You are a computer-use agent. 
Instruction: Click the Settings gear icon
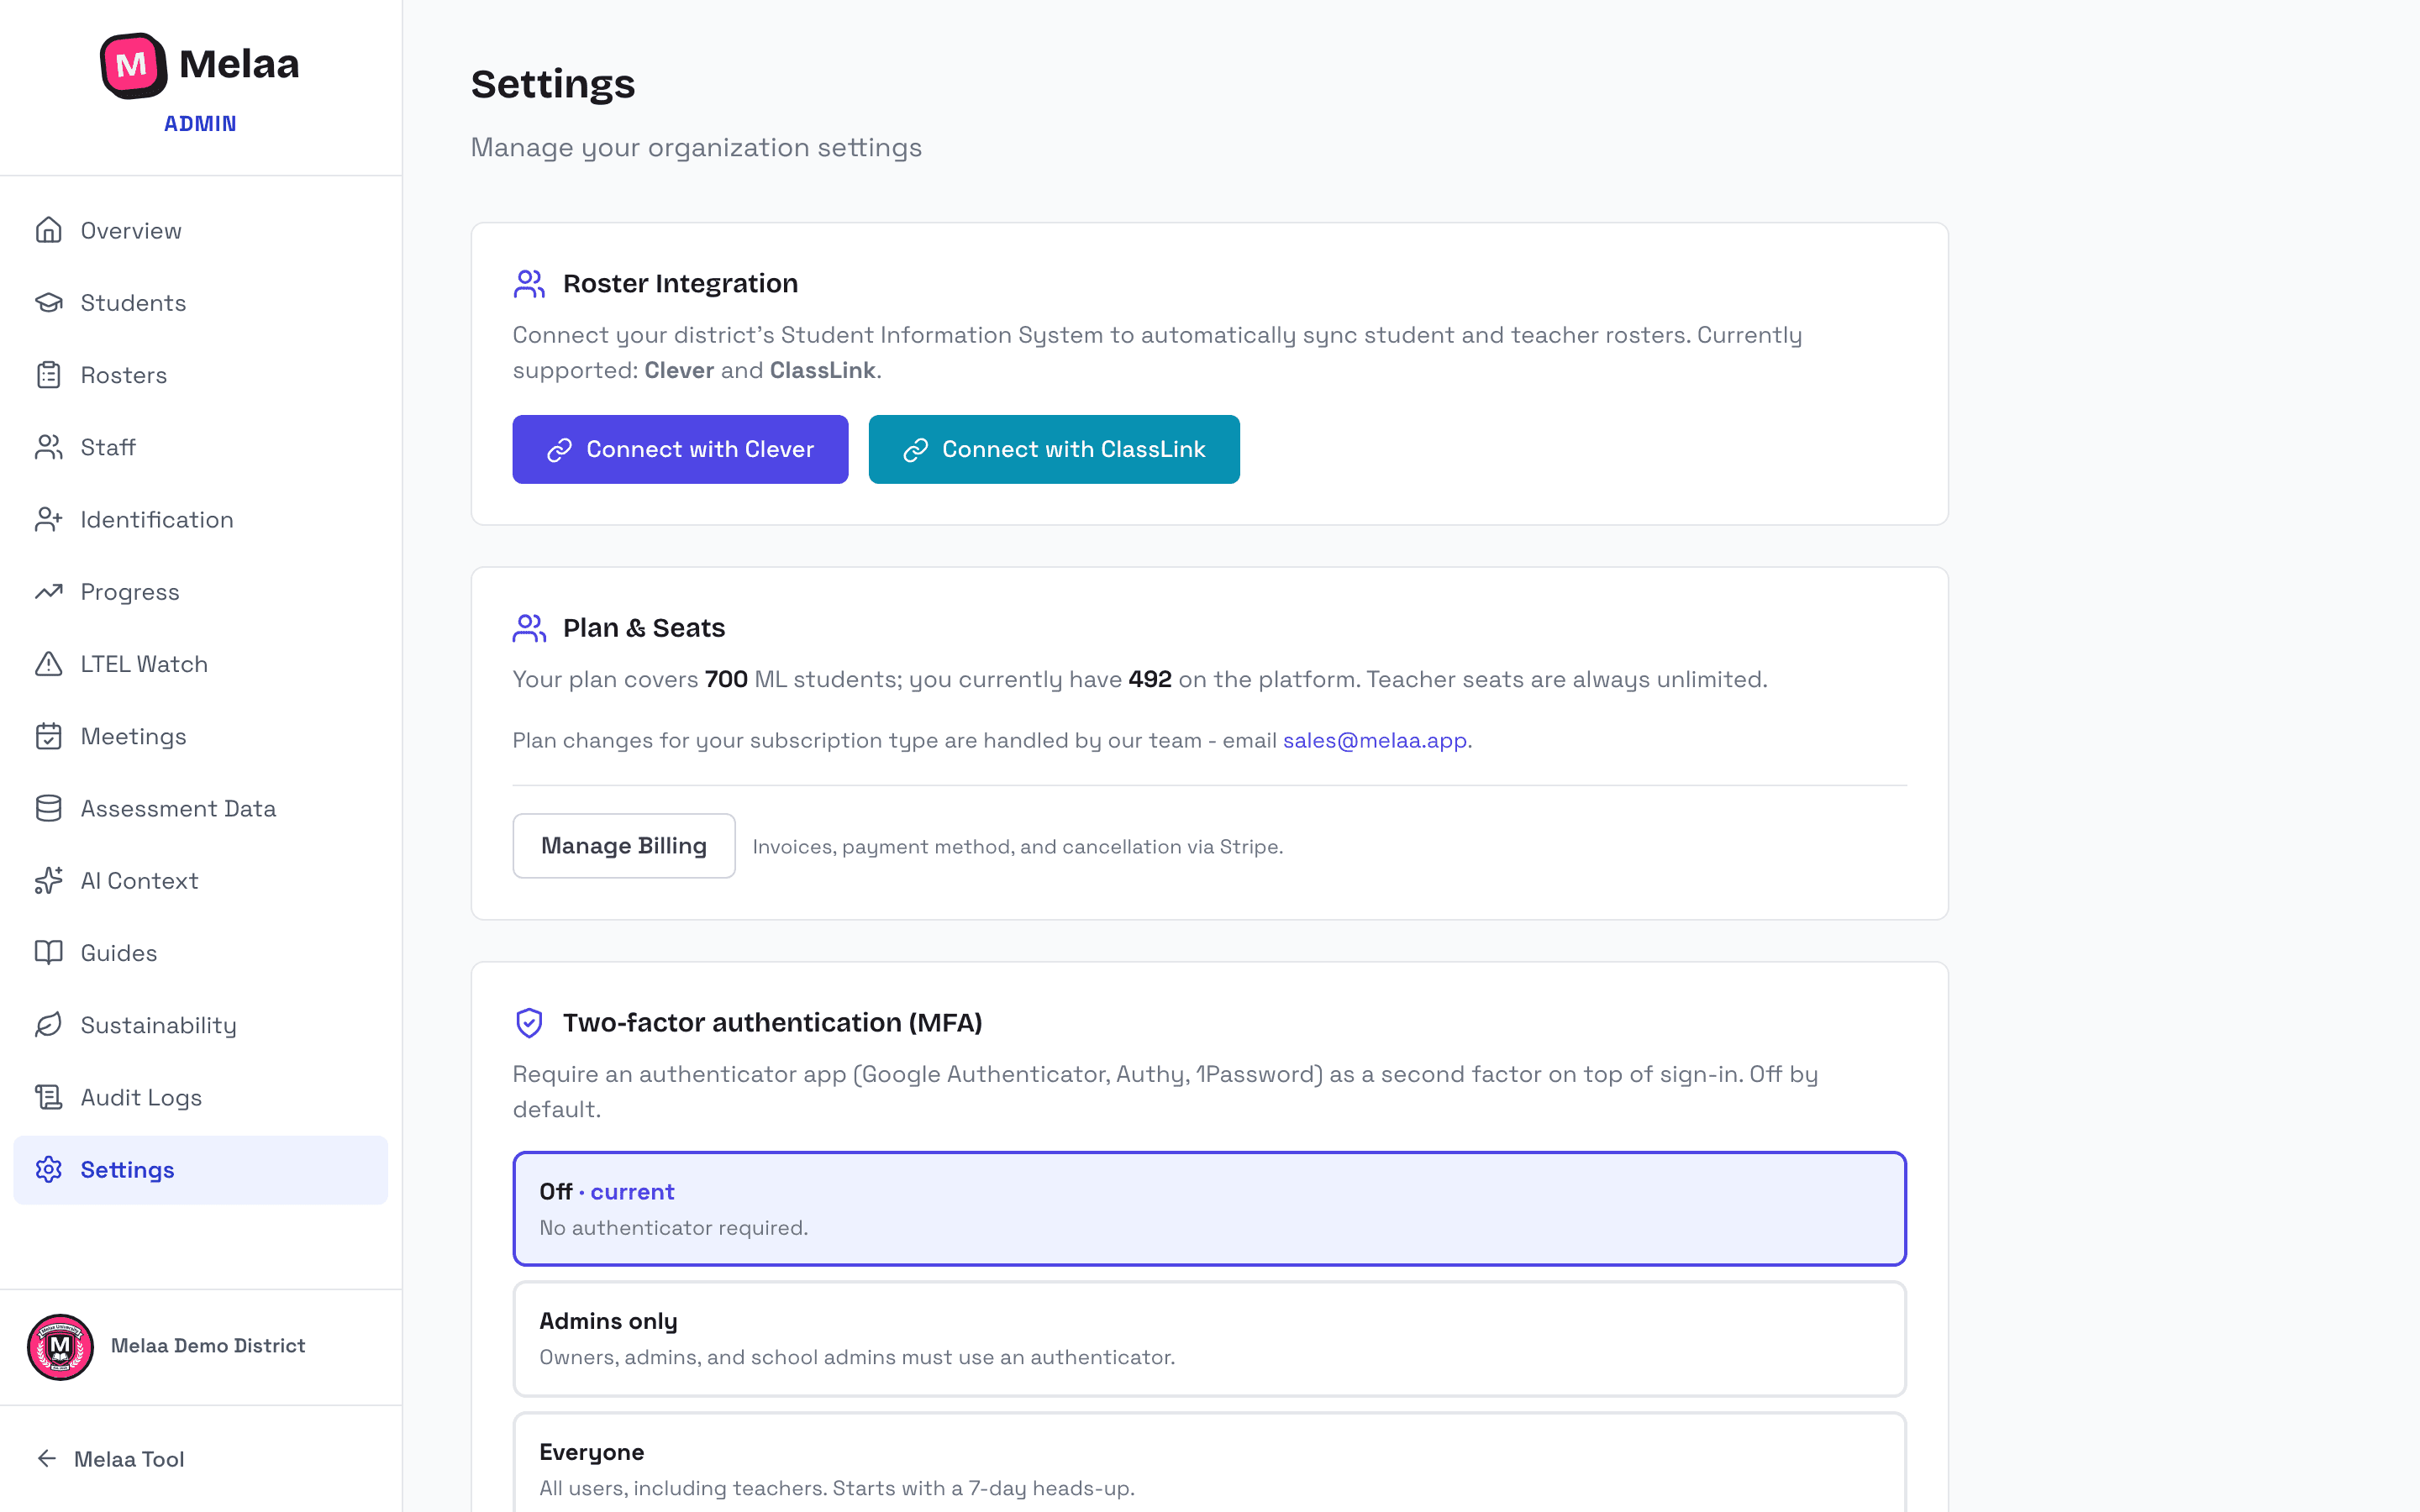pos(48,1169)
